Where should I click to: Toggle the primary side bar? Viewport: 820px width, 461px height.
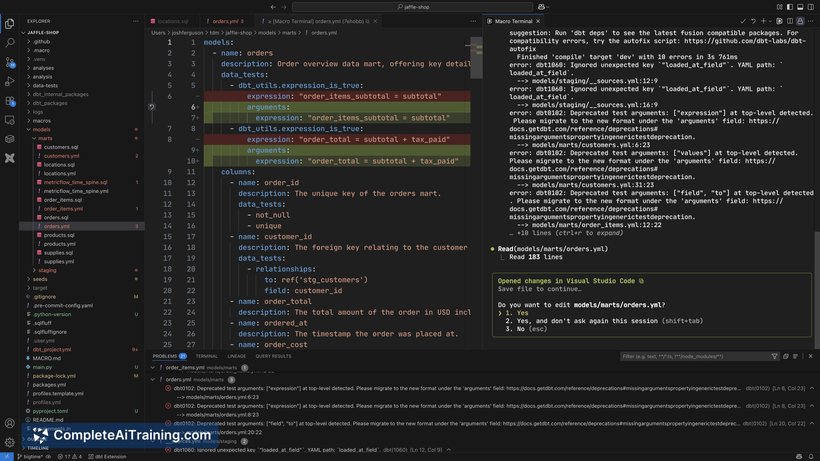[x=790, y=7]
